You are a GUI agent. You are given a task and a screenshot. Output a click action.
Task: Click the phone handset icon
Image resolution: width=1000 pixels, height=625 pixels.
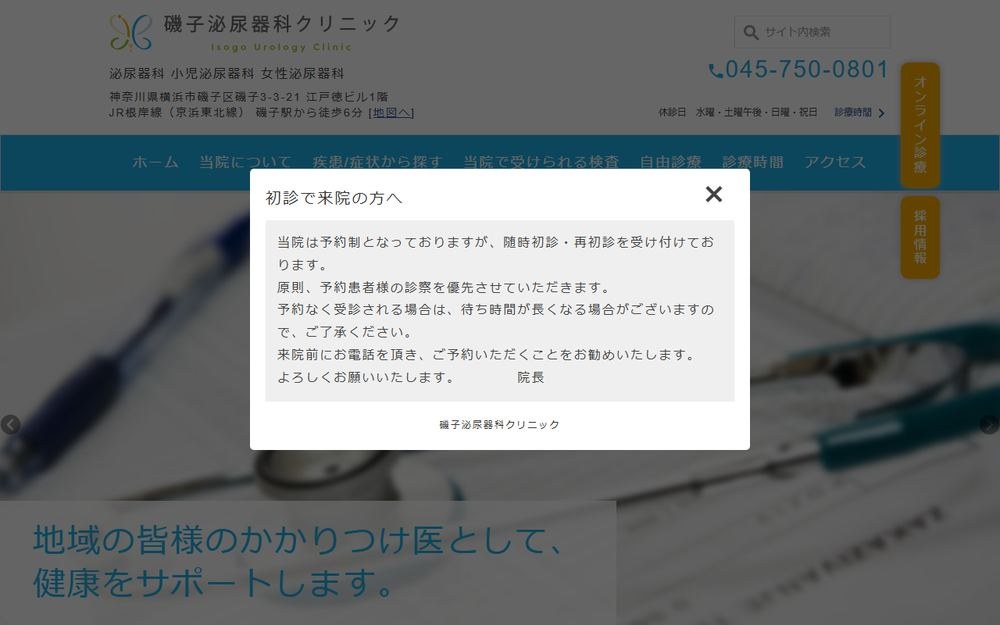point(716,71)
